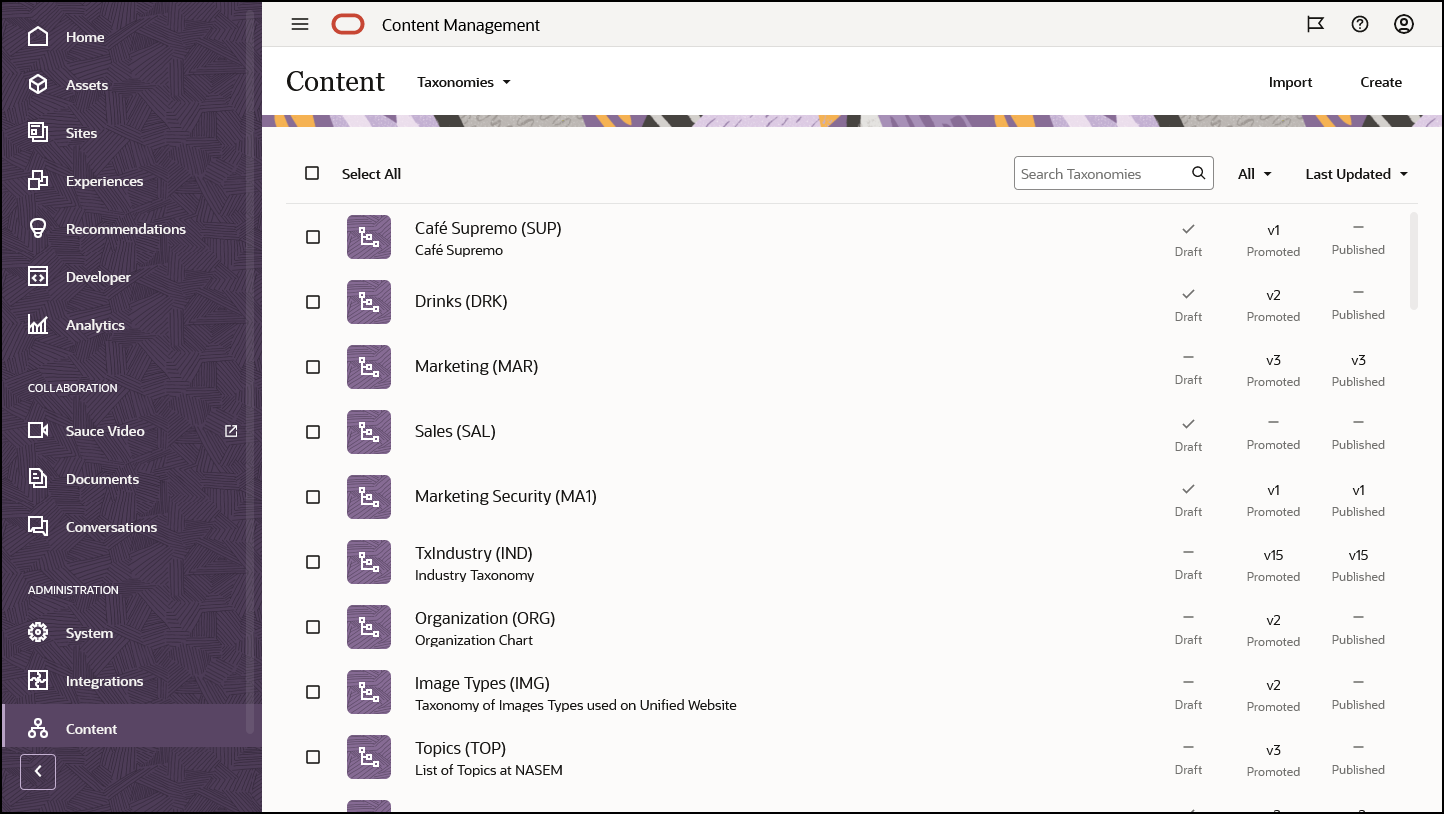Open Analytics in the navigation

click(x=95, y=325)
